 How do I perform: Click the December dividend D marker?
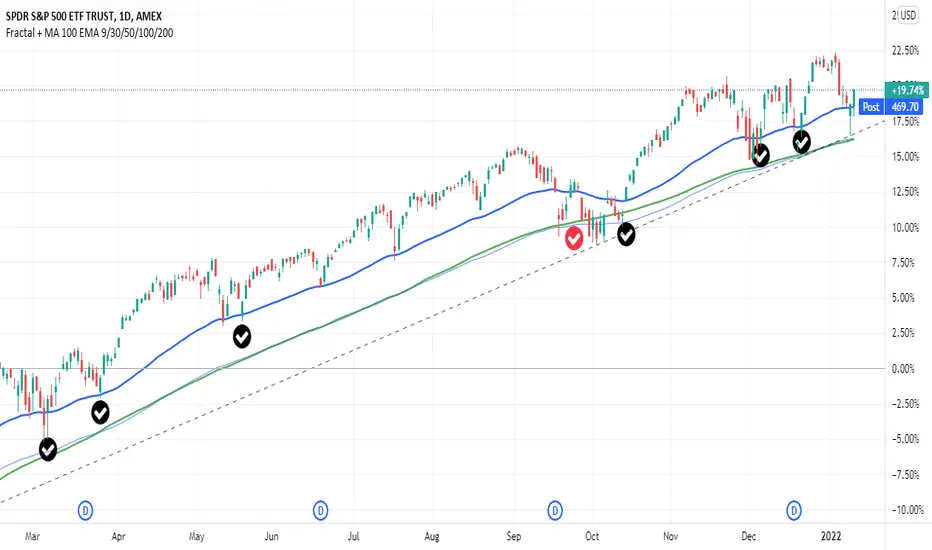click(794, 510)
